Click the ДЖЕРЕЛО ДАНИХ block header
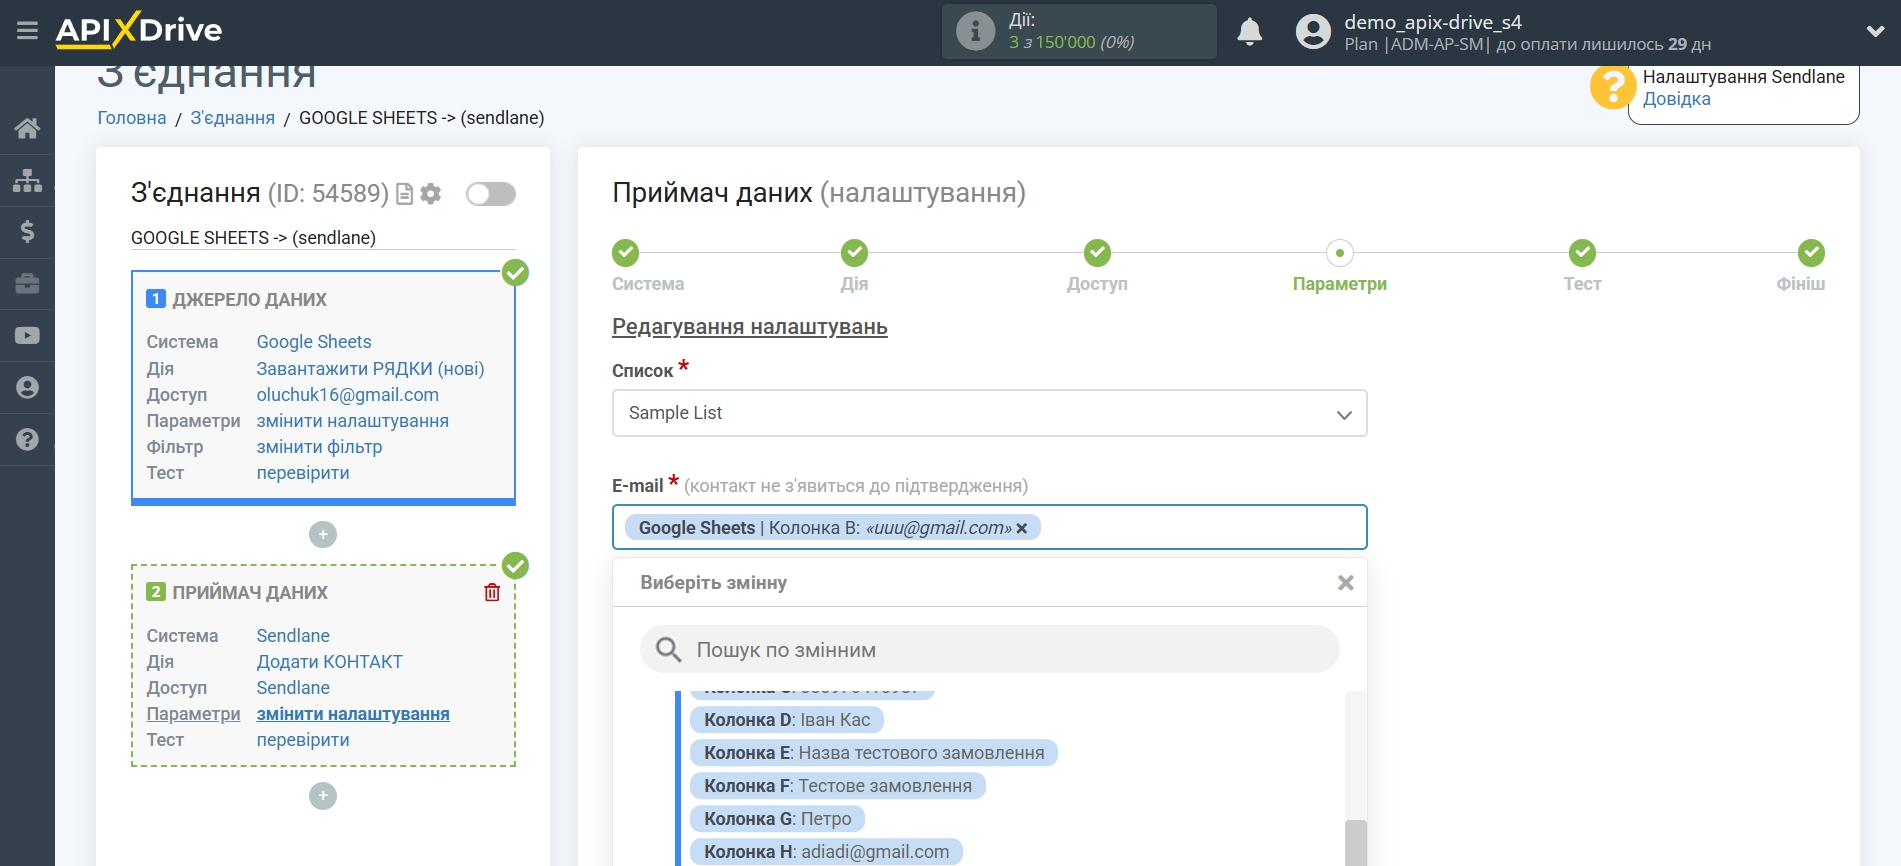The image size is (1901, 866). click(x=249, y=300)
